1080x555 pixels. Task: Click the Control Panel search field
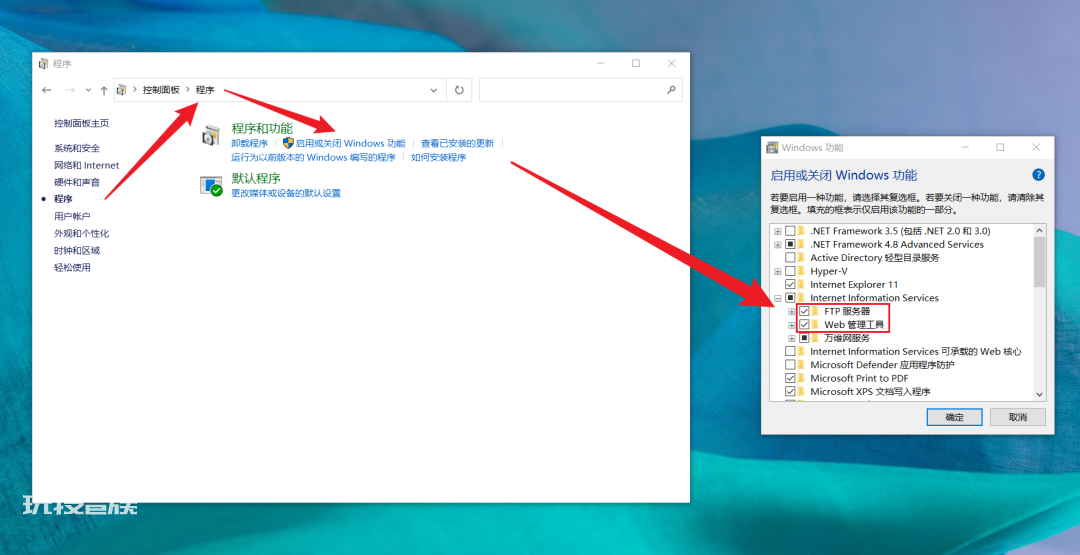pos(581,90)
